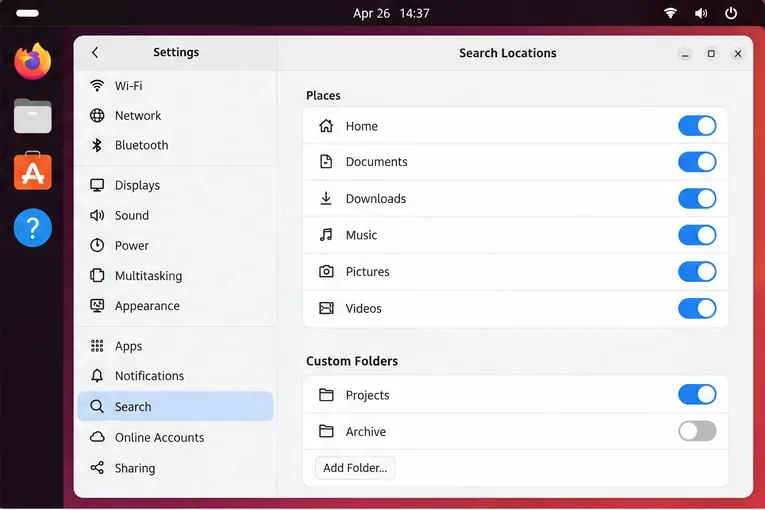Open the Apps settings label
The height and width of the screenshot is (510, 765).
[128, 346]
